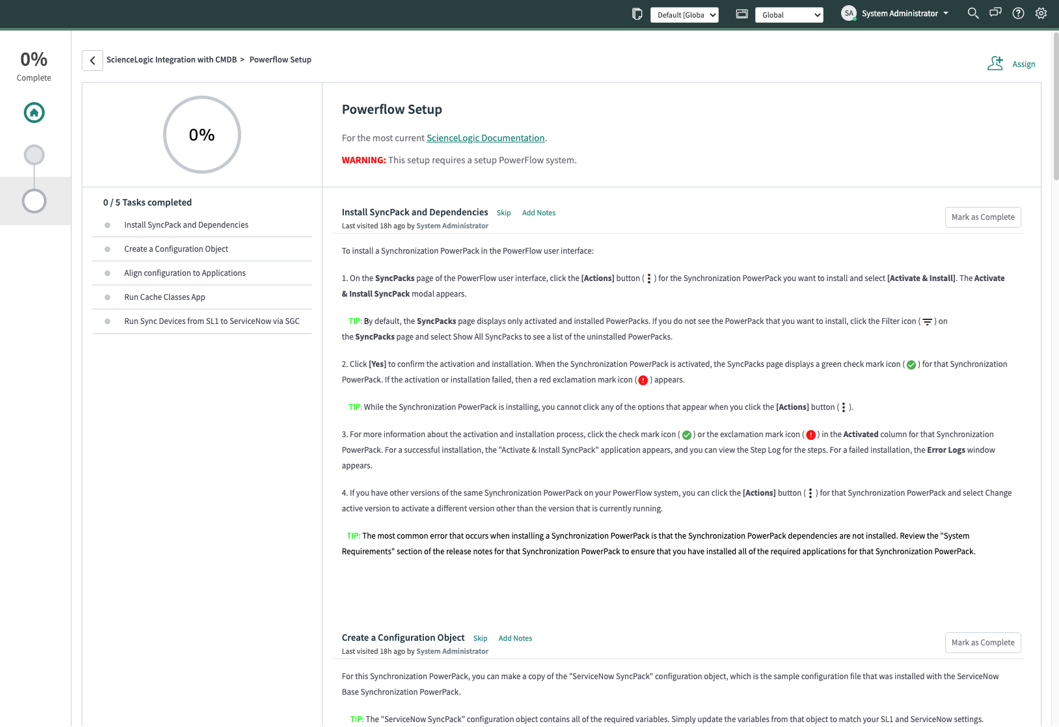Open the Global application scope dropdown
Image resolution: width=1059 pixels, height=727 pixels.
[789, 15]
